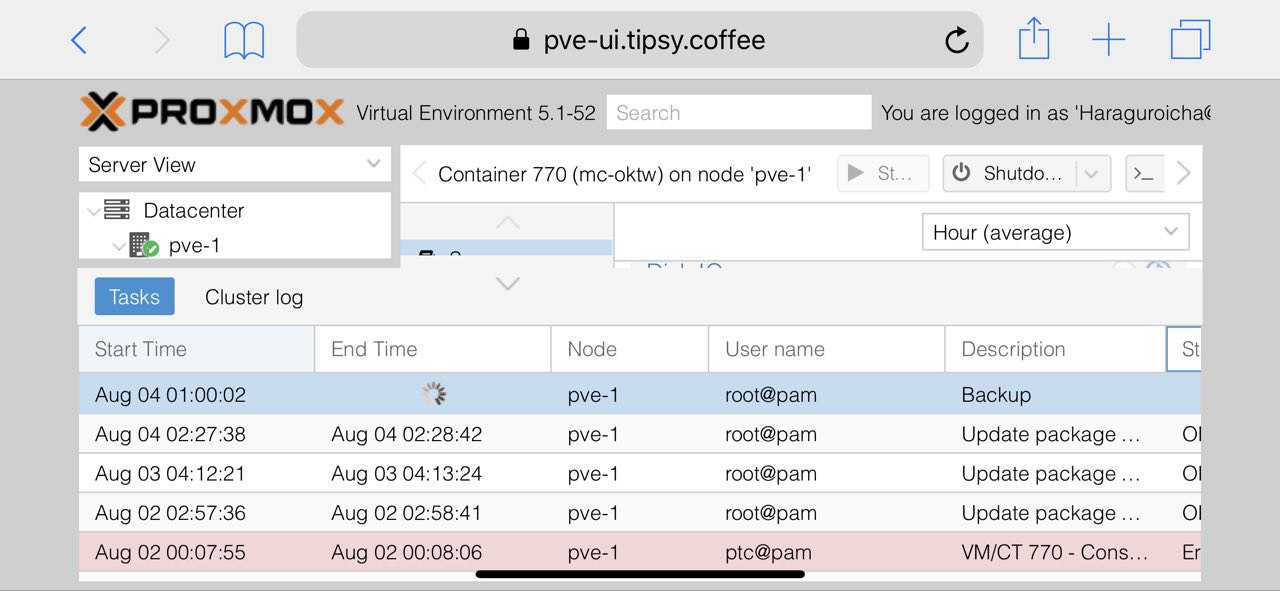This screenshot has height=591, width=1280.
Task: Click the spinning progress indicator of Backup task
Action: pos(433,395)
